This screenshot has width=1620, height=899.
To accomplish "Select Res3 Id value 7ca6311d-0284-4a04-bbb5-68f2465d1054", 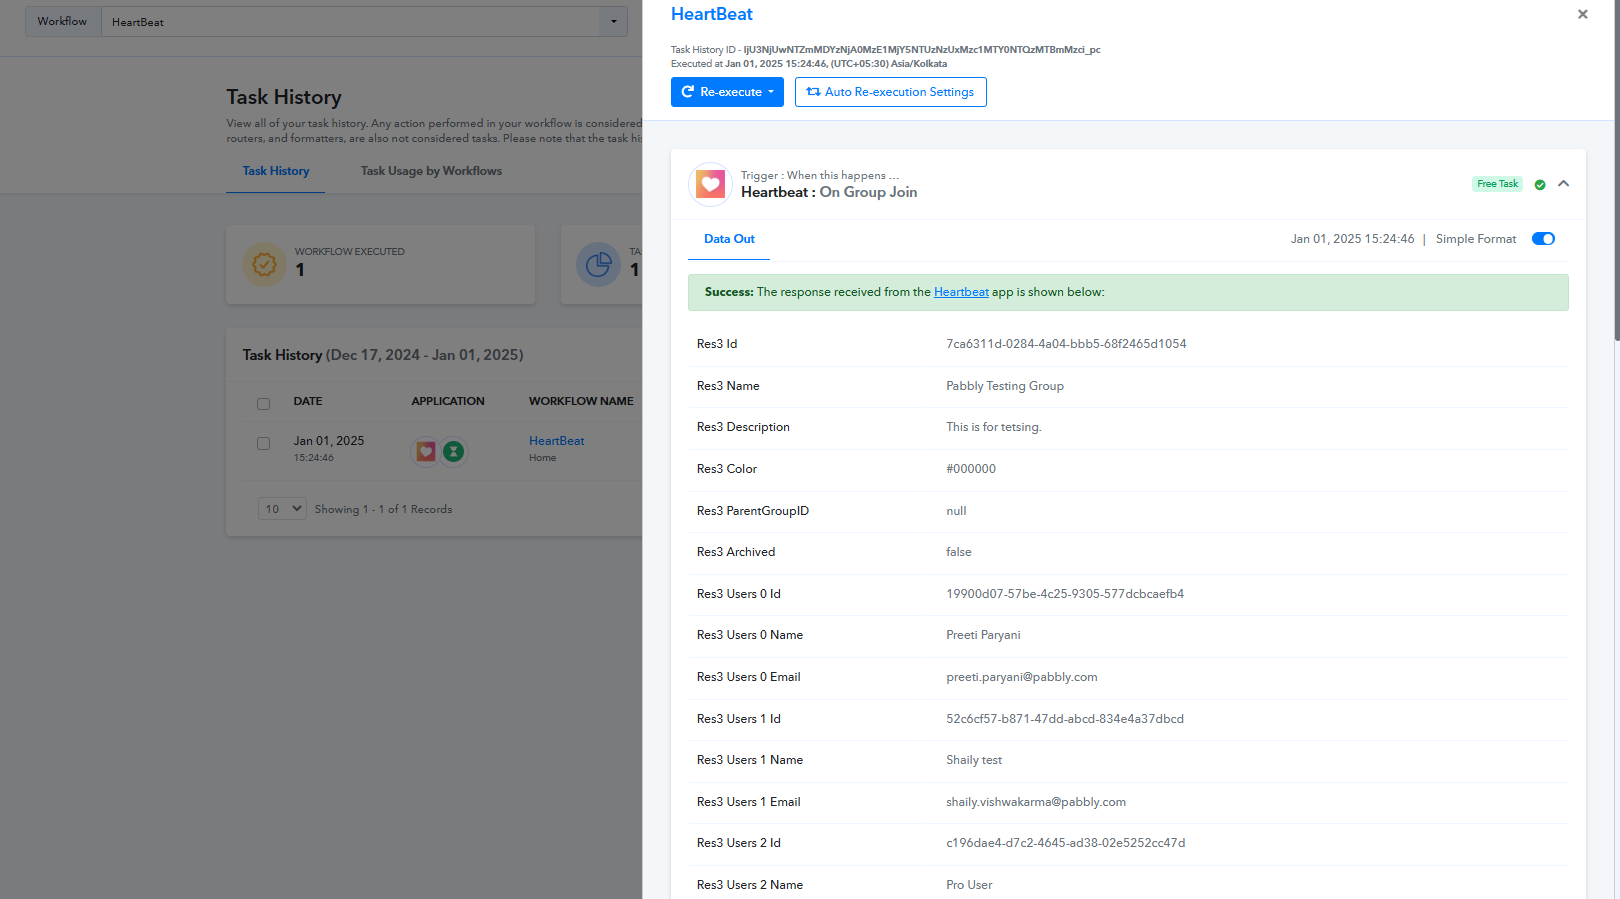I will 1066,344.
